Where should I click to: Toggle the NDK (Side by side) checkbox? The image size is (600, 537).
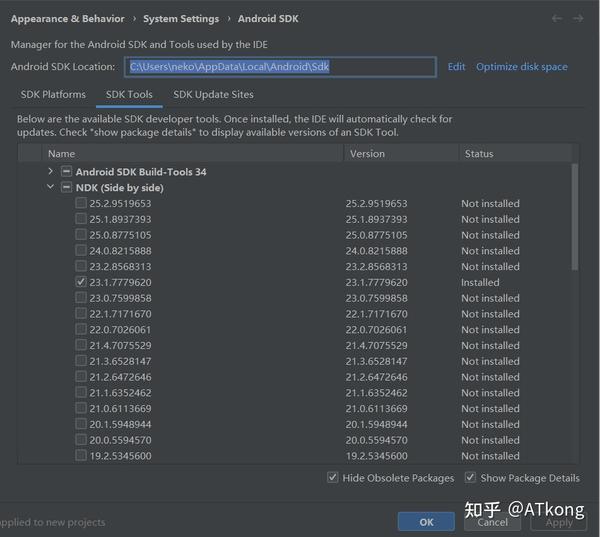(x=66, y=188)
